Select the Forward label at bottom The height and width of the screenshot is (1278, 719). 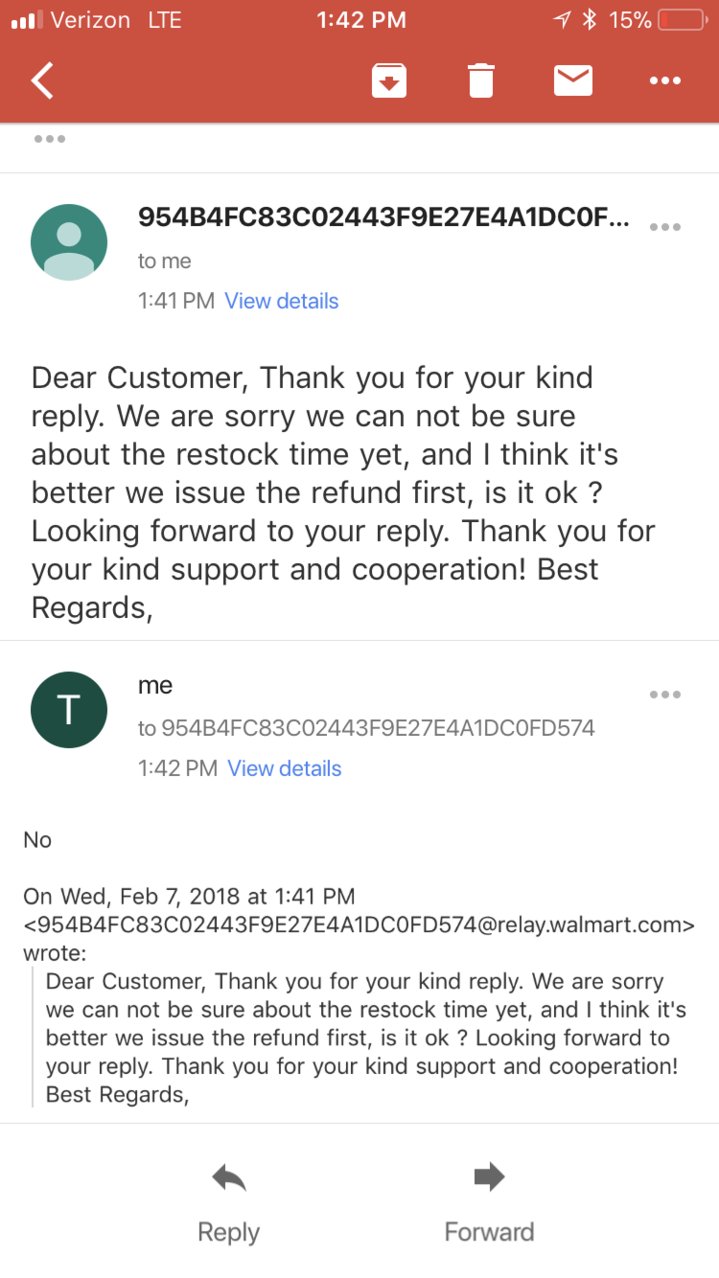[489, 1232]
